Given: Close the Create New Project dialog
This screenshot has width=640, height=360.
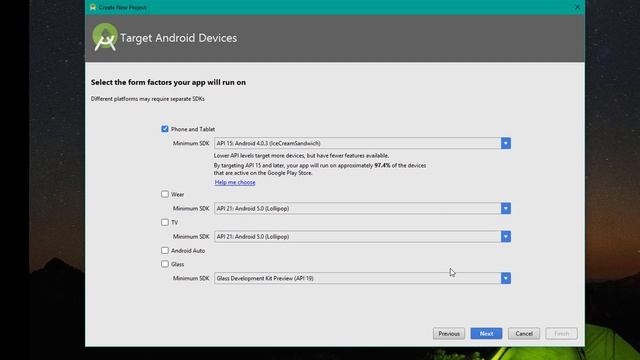Looking at the screenshot, I should [577, 7].
